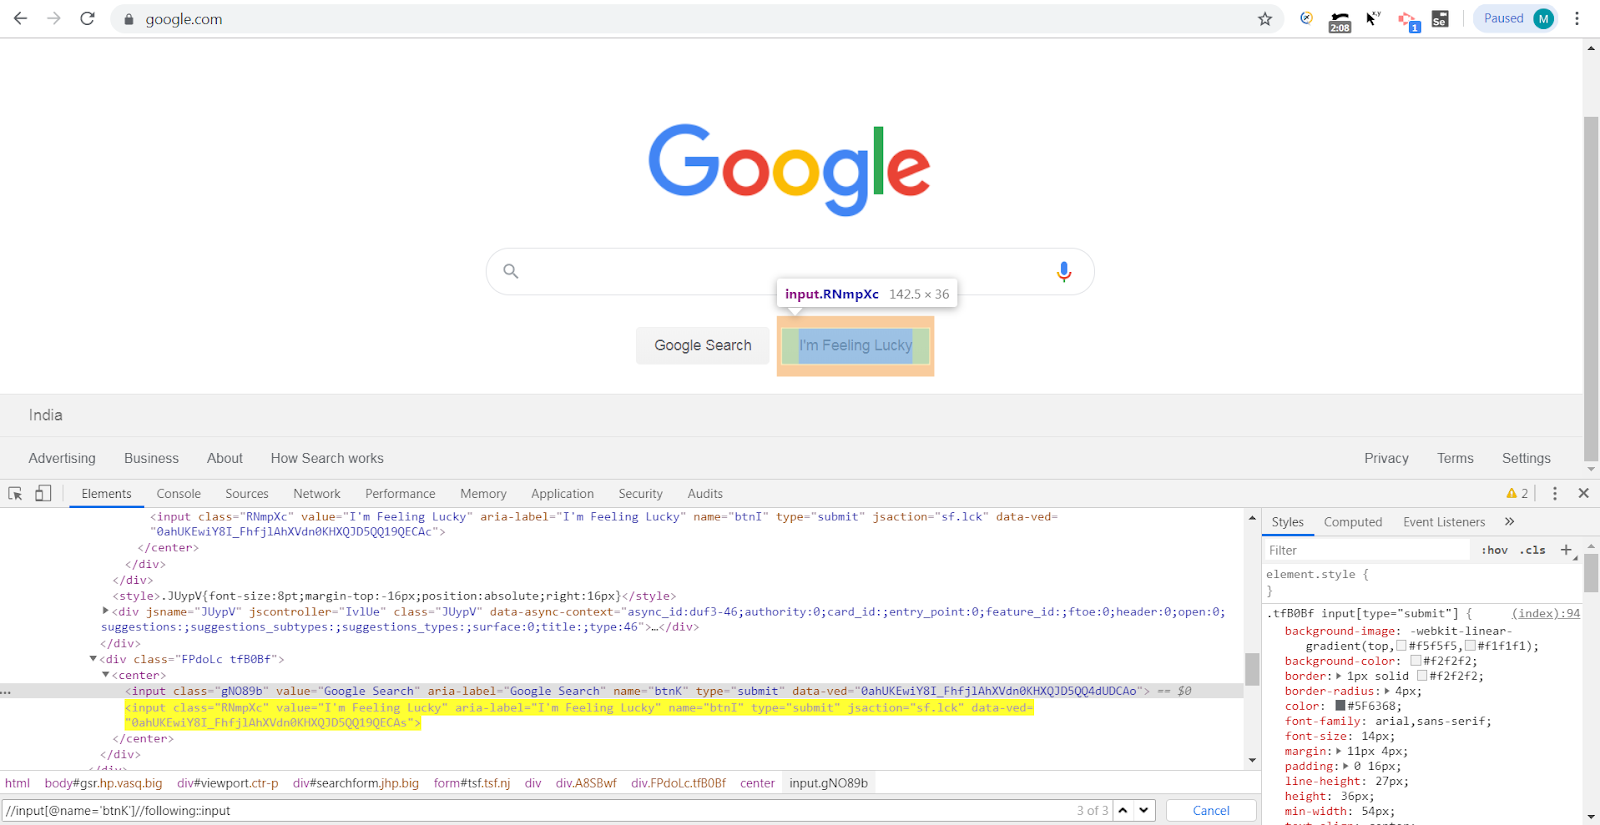This screenshot has width=1600, height=825.
Task: Toggle the device toolbar icon
Action: pyautogui.click(x=43, y=493)
